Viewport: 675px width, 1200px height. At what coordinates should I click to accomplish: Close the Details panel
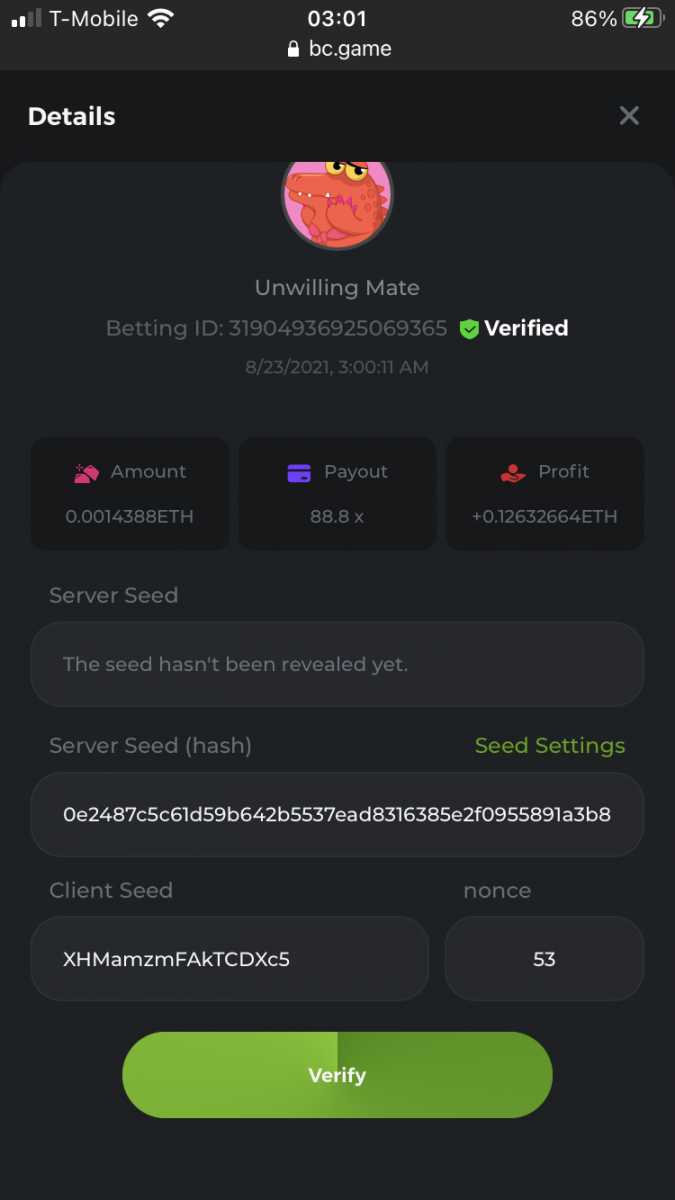coord(629,116)
